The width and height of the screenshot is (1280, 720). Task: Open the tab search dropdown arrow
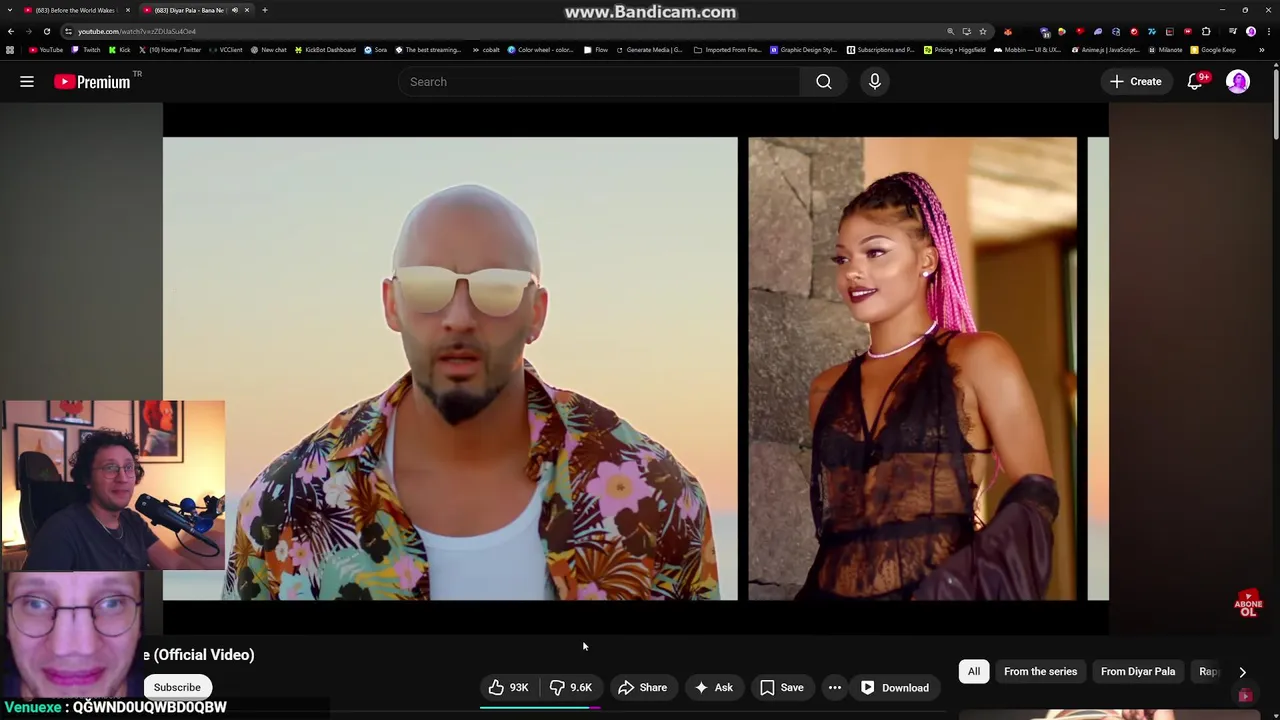(10, 10)
